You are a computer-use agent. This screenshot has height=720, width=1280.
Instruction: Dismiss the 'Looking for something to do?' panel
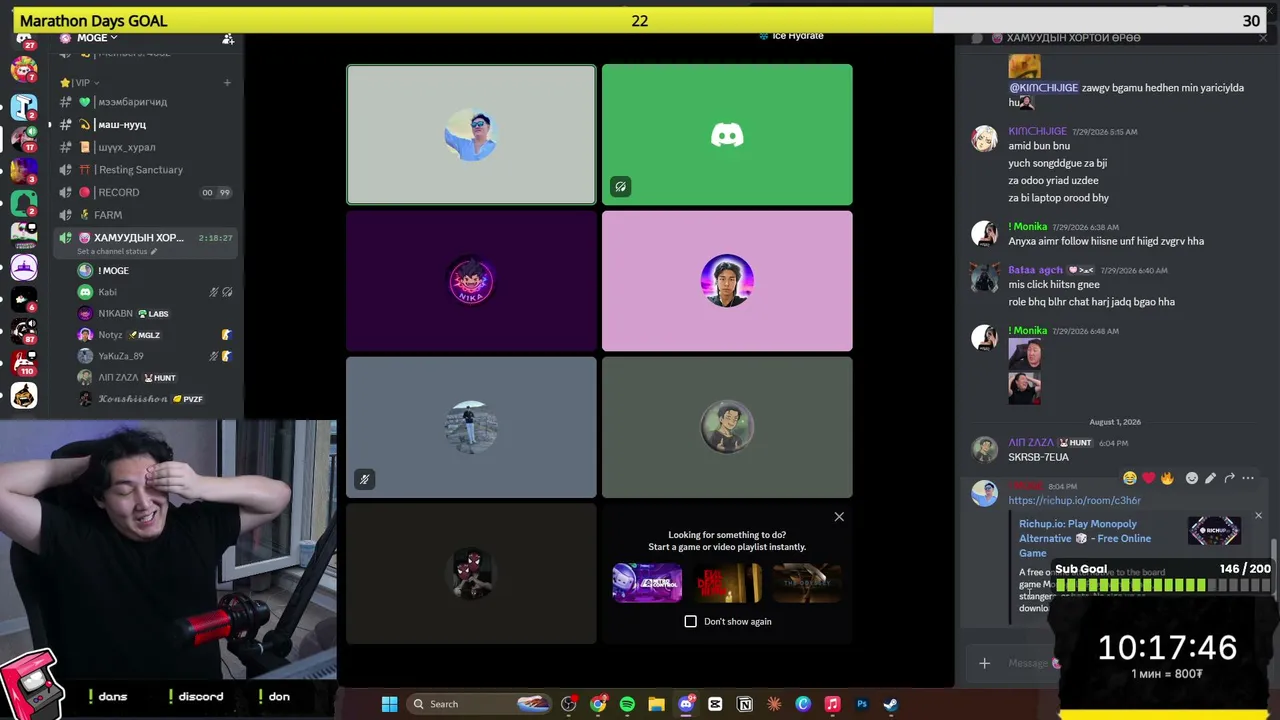pyautogui.click(x=839, y=517)
